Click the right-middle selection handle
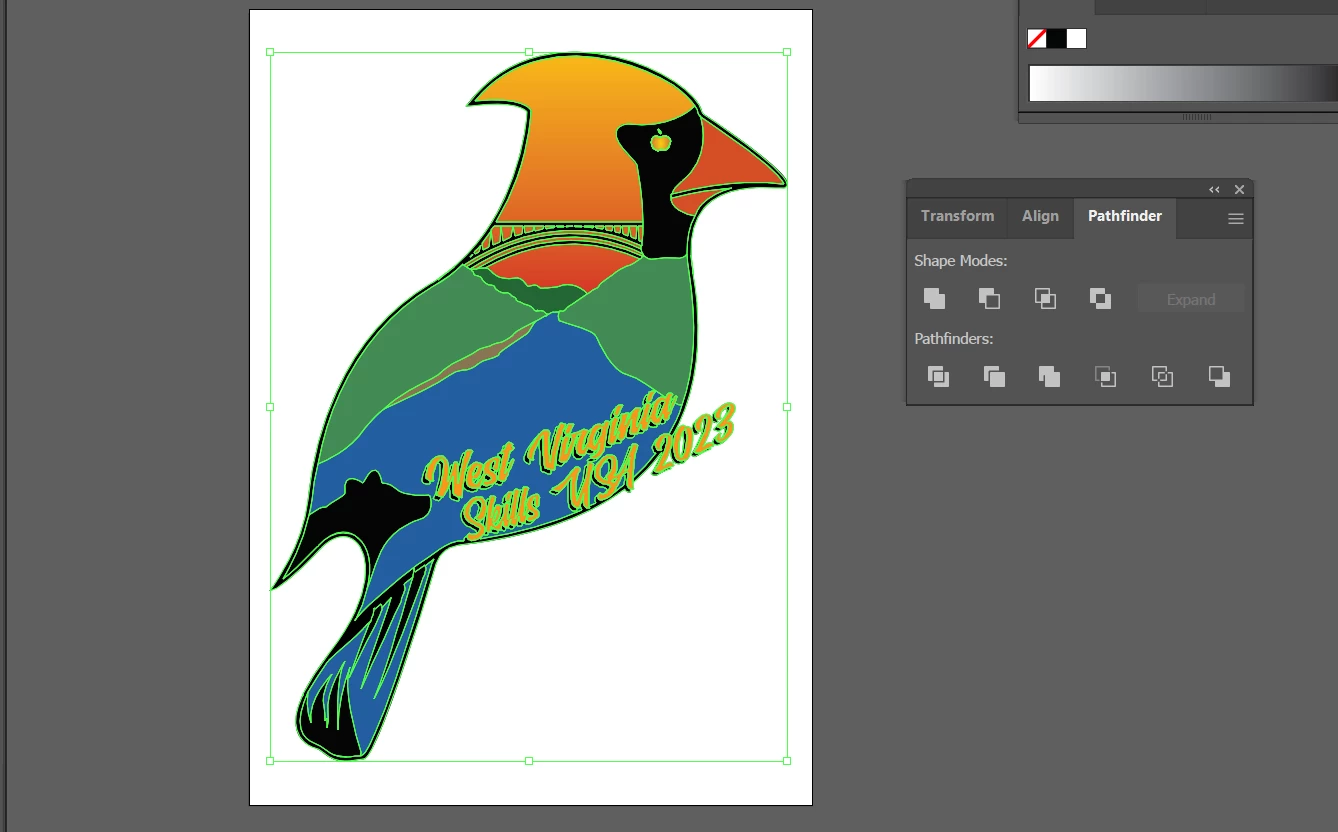Screen dimensions: 1338x832 [x=787, y=407]
